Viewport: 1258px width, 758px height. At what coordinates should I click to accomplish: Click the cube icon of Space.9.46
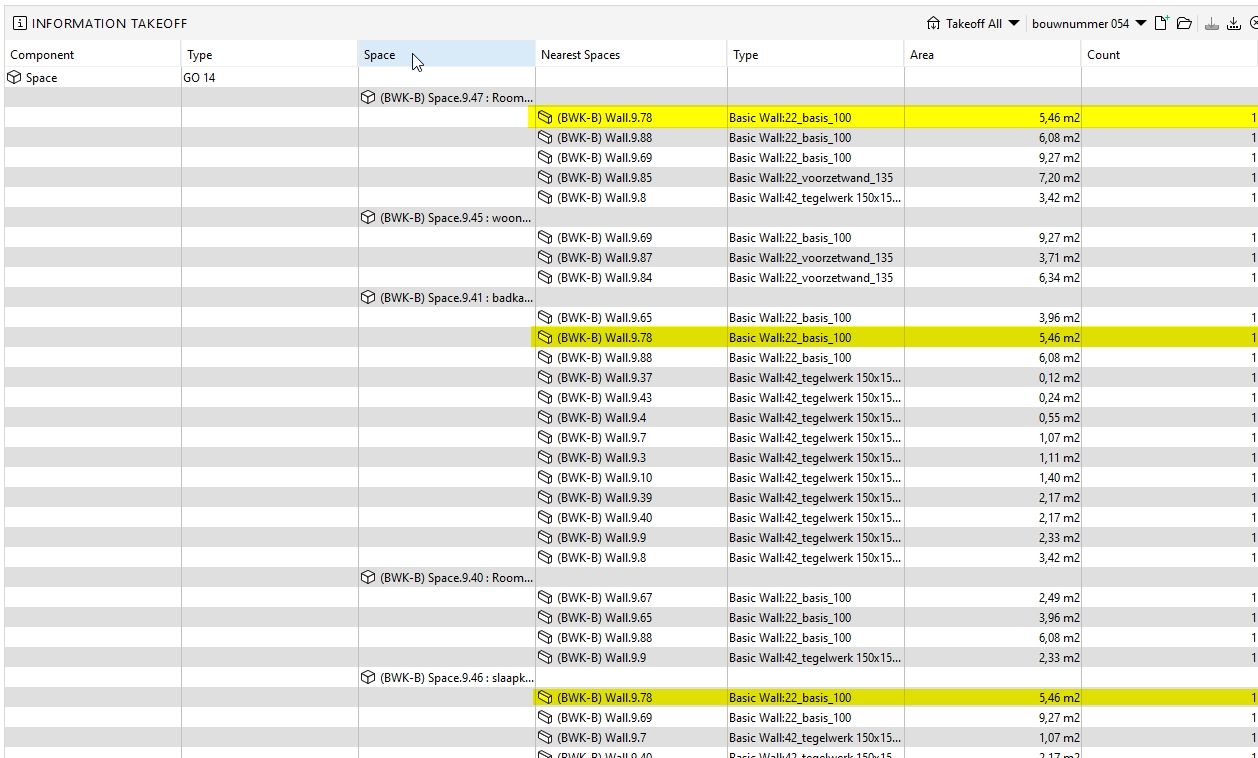(x=368, y=677)
